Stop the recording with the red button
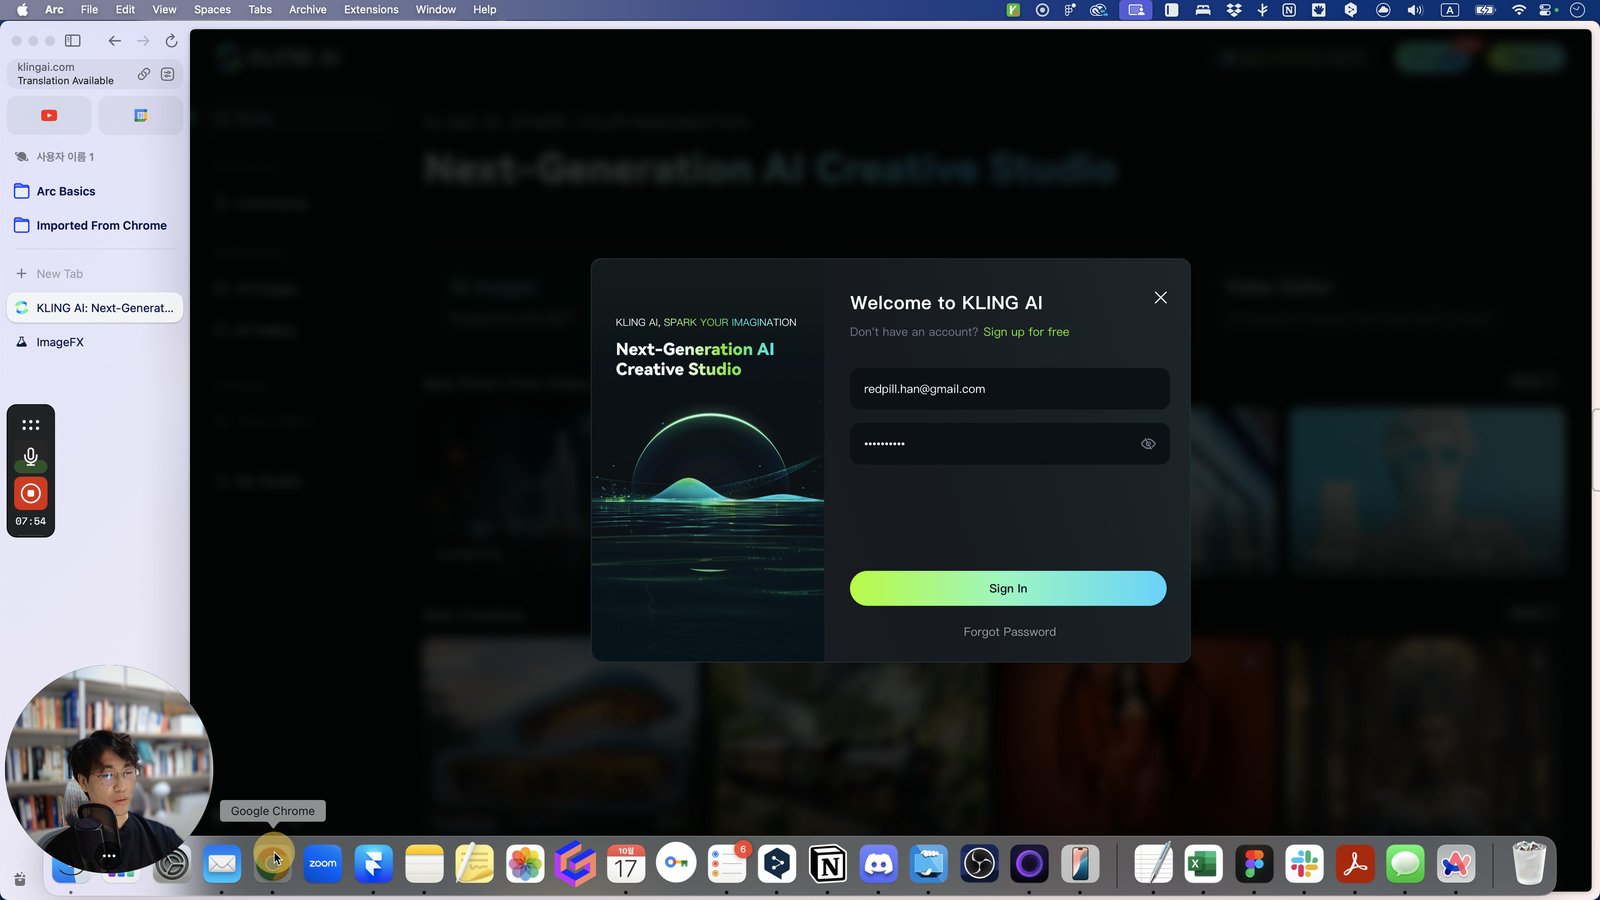Screen dimensions: 1600x900 click(31, 493)
